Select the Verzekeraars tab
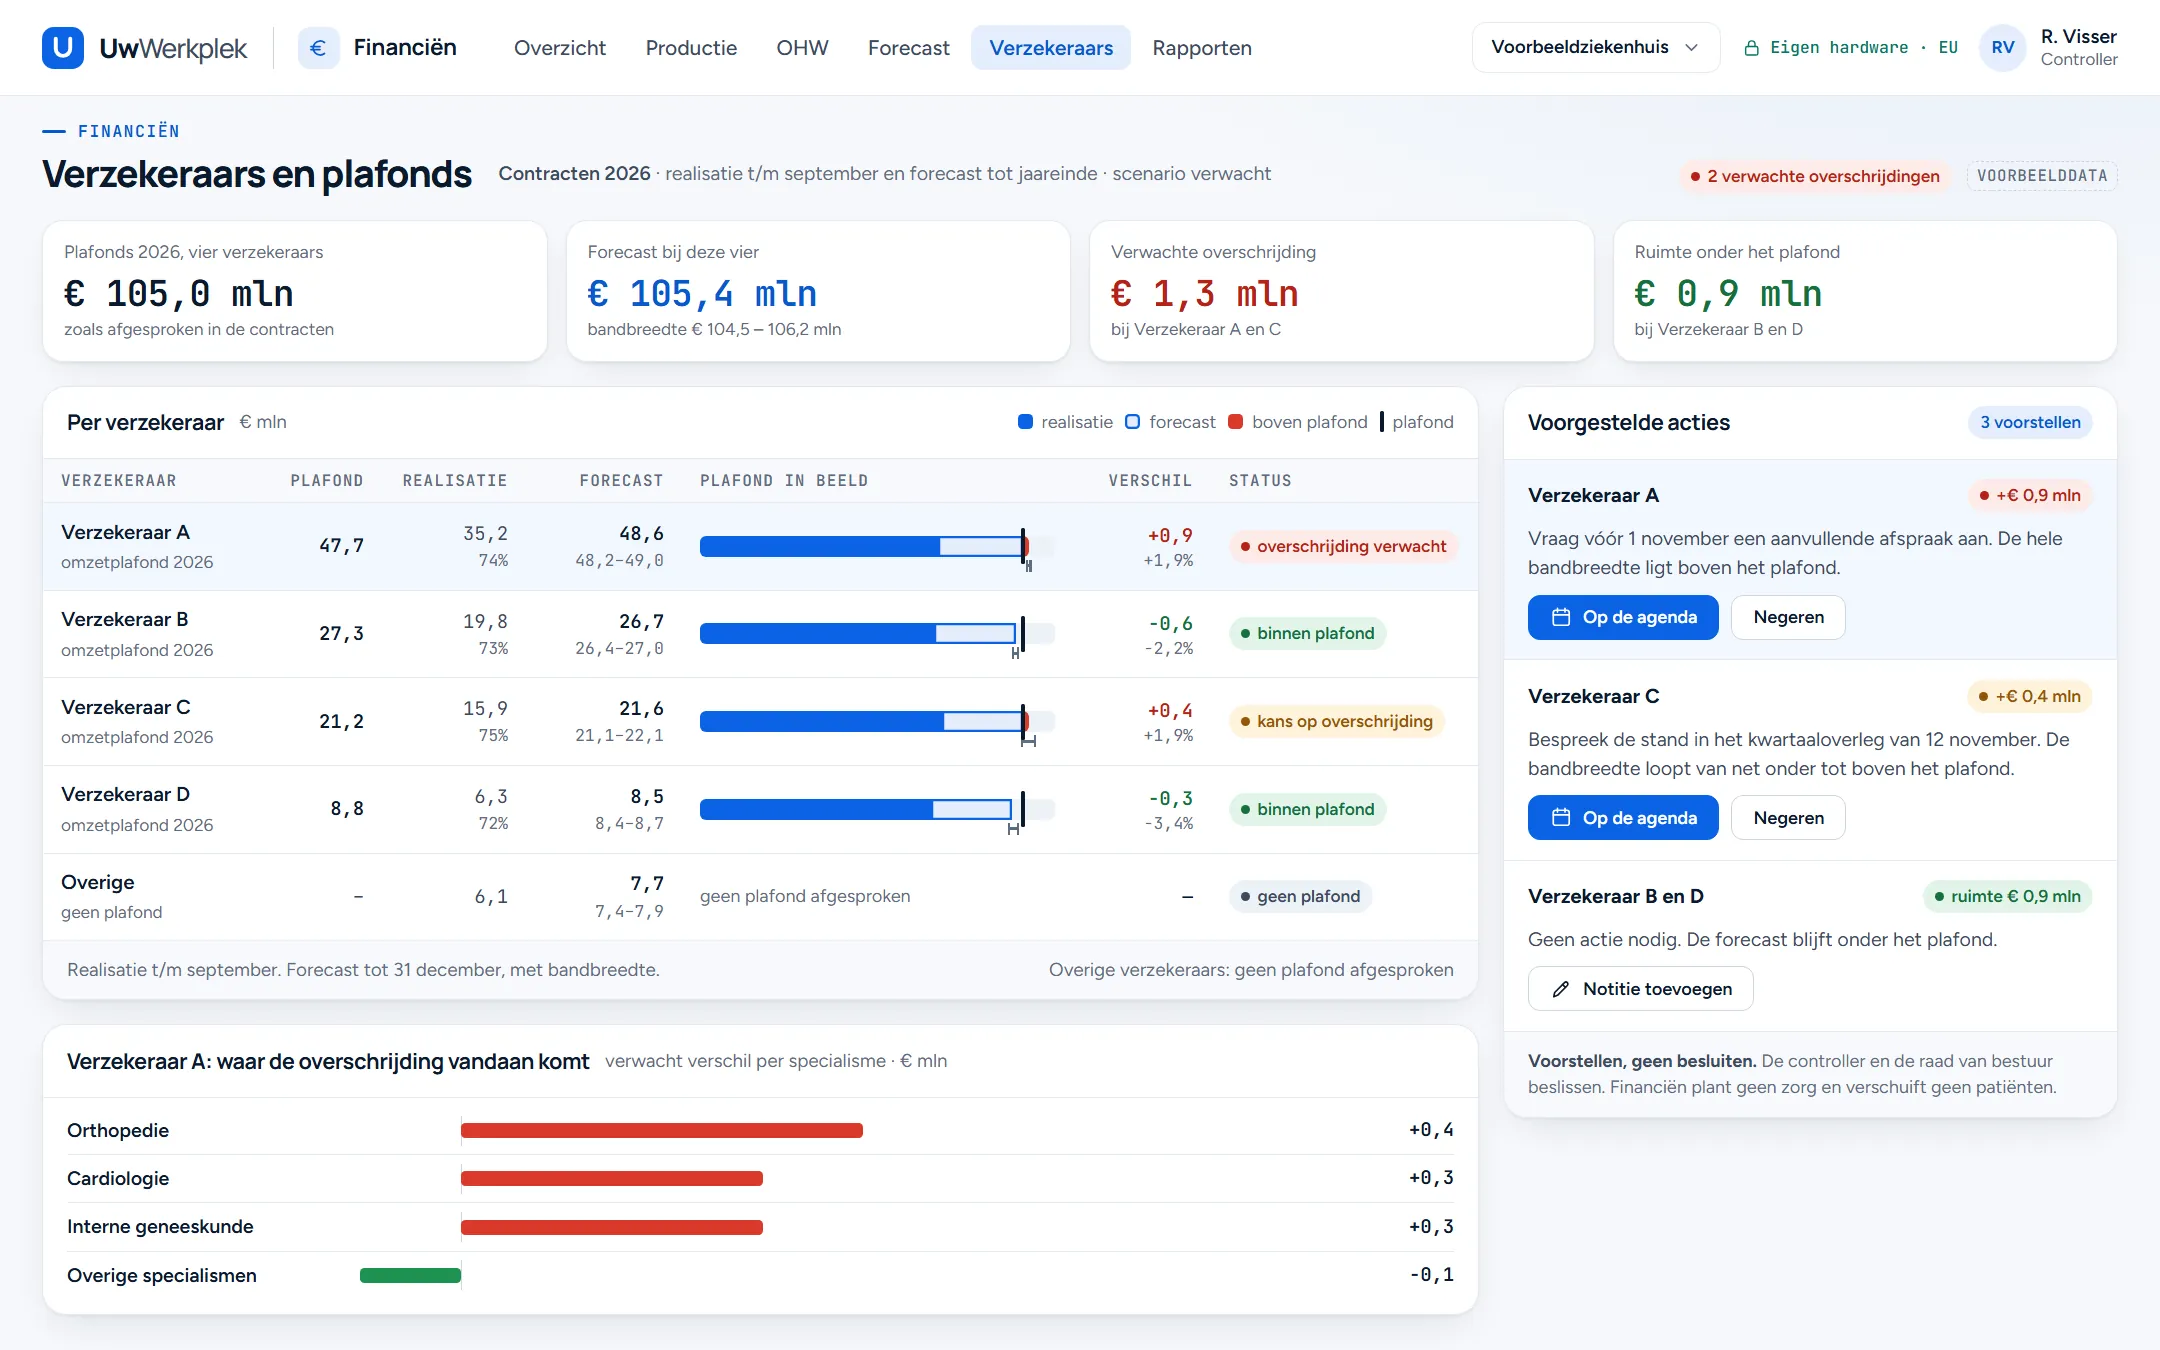This screenshot has width=2160, height=1350. point(1051,47)
